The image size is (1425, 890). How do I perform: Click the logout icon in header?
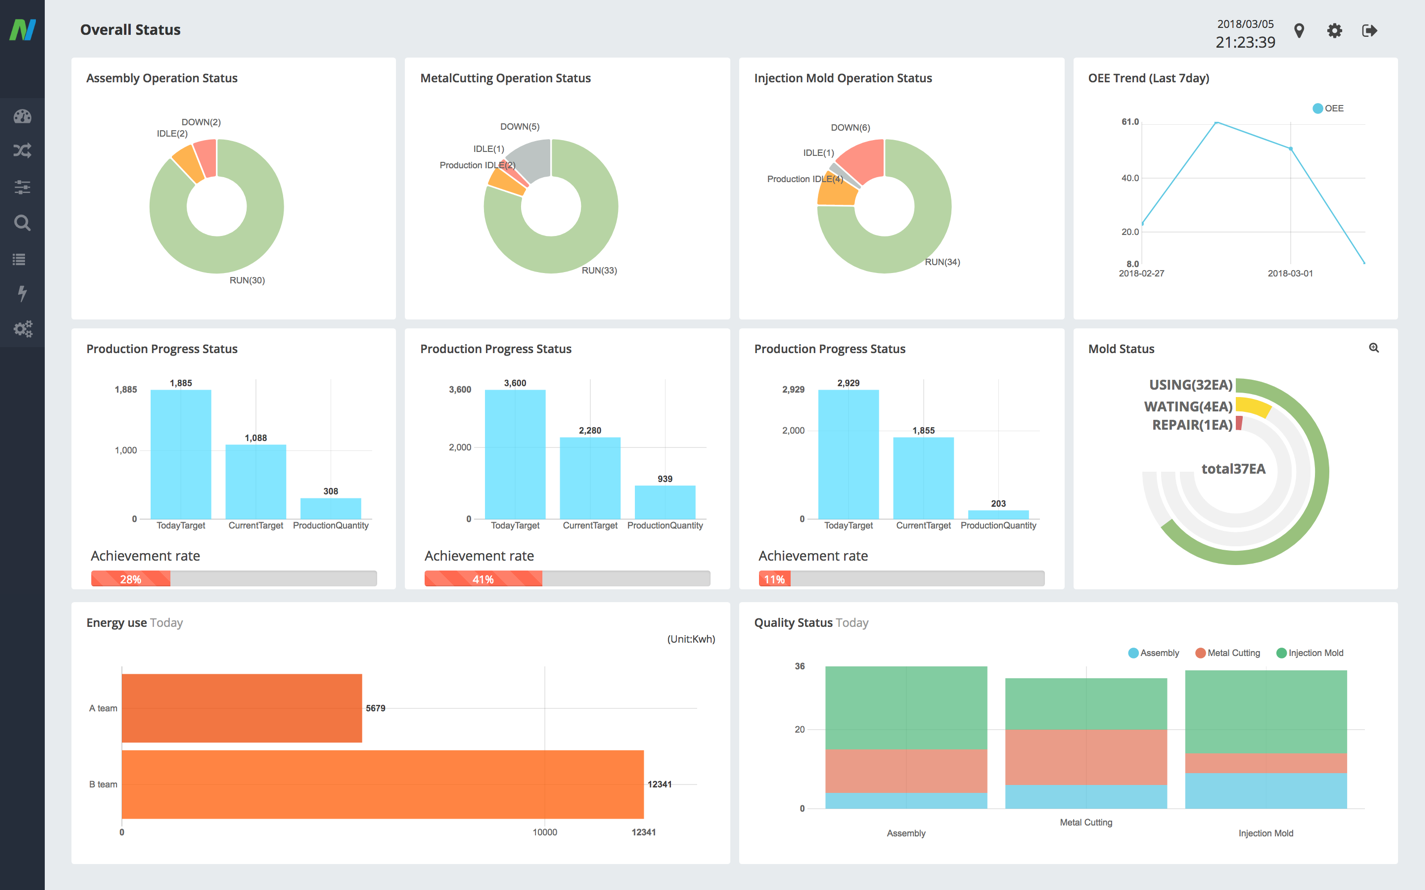[1370, 31]
